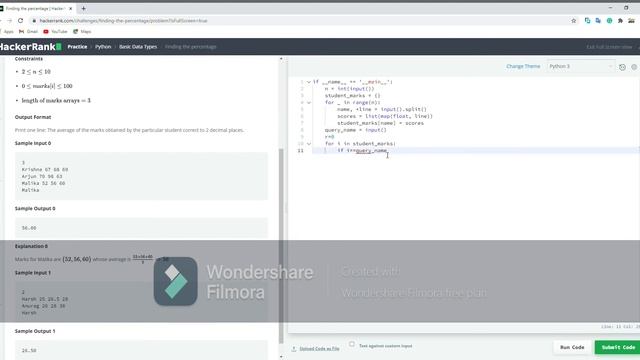Click the scroll-down arrow of problem panel
The width and height of the screenshot is (640, 360).
coord(281,357)
